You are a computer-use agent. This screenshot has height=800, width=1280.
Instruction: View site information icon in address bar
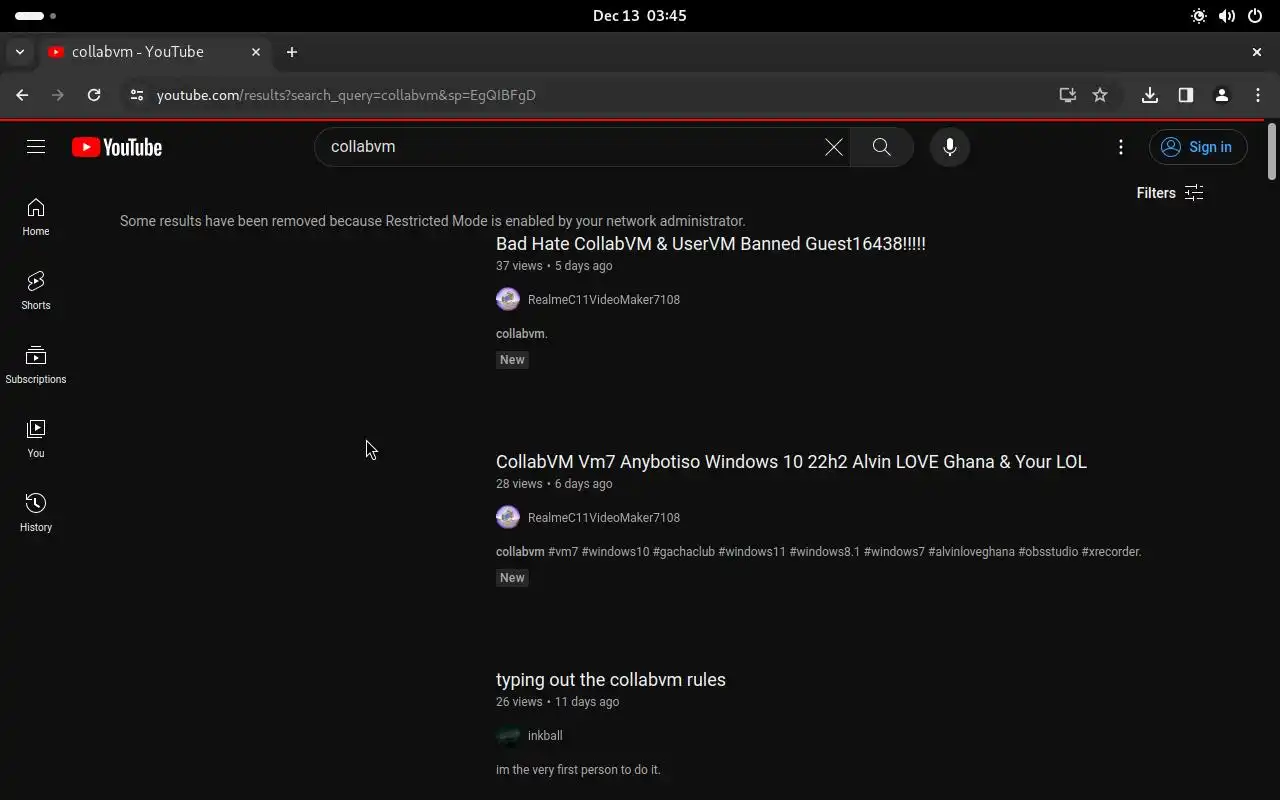[x=137, y=95]
